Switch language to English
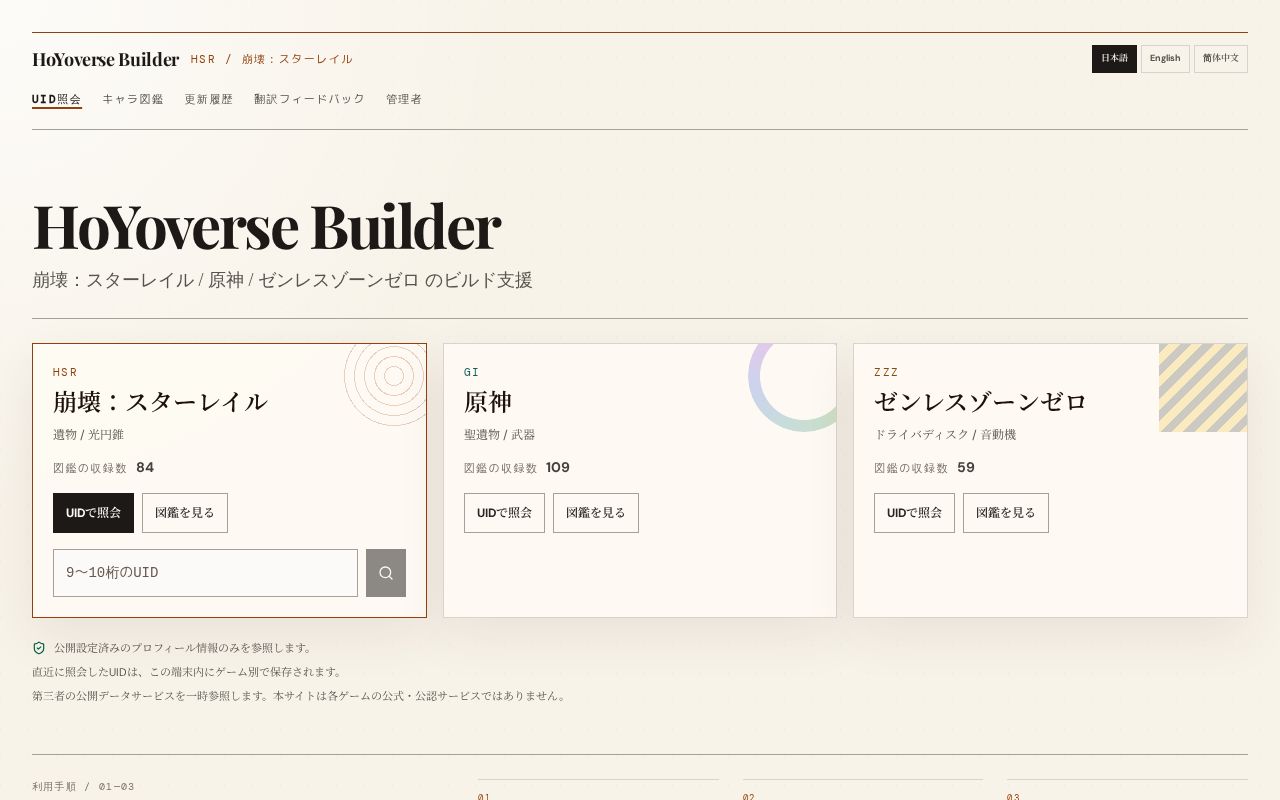This screenshot has height=800, width=1280. click(x=1165, y=59)
